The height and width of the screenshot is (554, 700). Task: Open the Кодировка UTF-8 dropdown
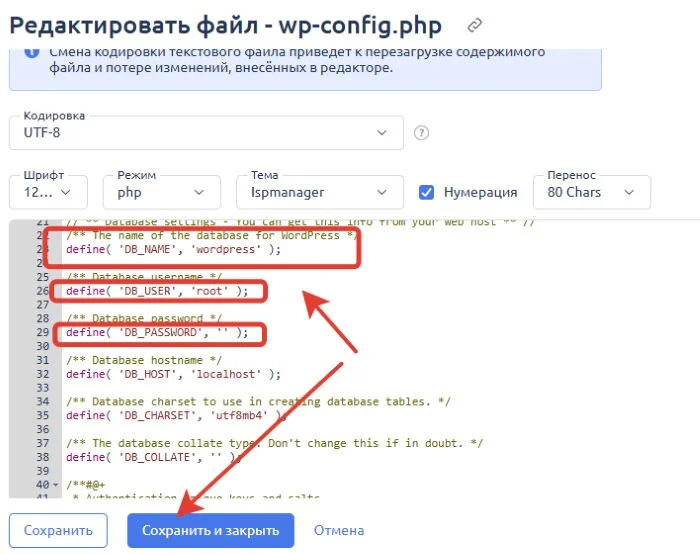pos(206,133)
